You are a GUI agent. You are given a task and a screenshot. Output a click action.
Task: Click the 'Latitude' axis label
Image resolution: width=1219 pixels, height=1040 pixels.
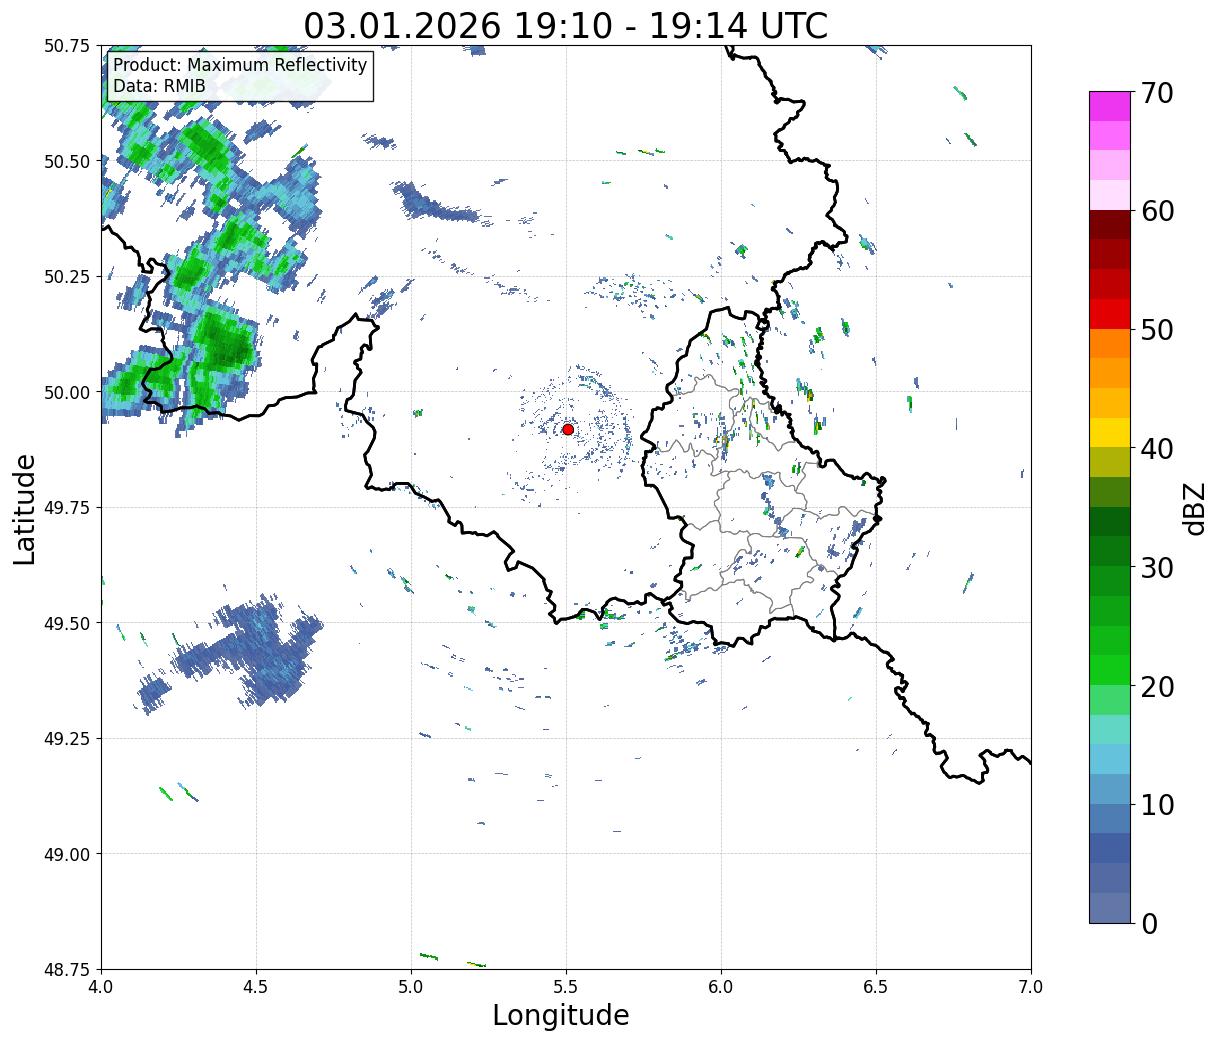[25, 508]
